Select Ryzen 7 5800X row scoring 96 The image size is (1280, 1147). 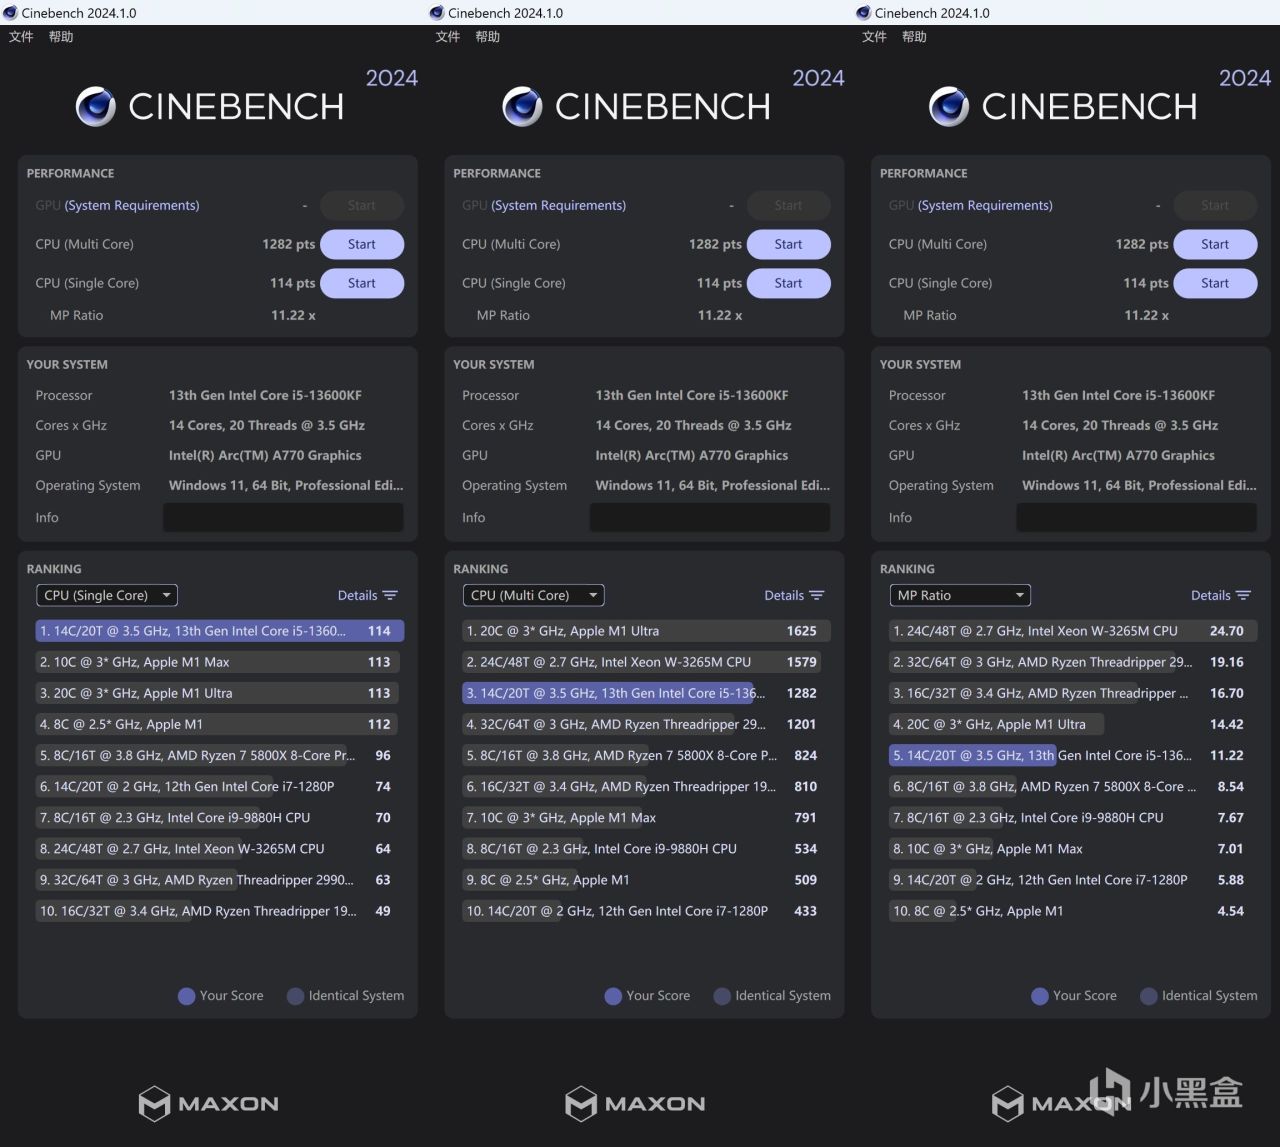220,755
